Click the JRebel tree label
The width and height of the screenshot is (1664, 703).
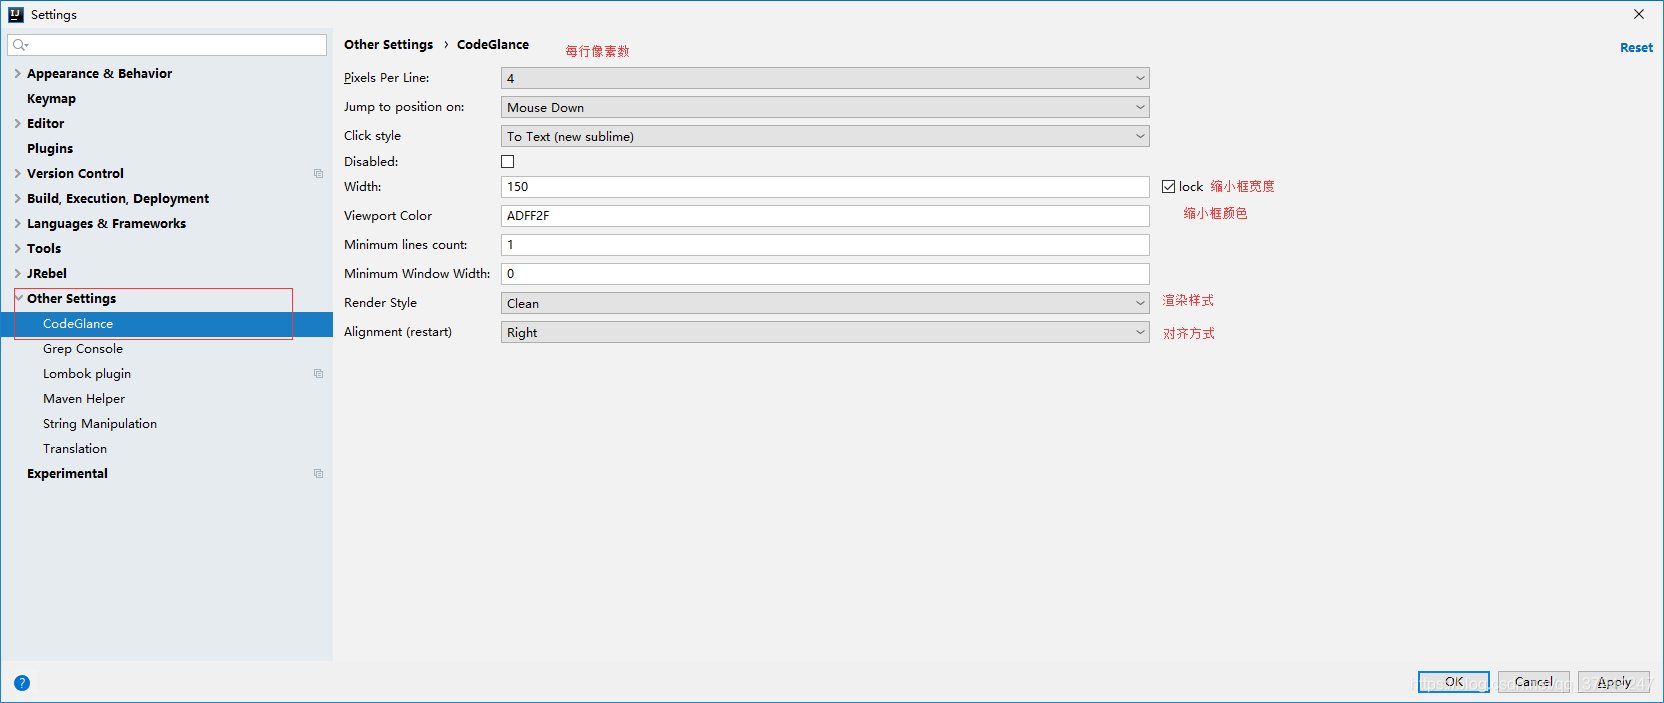click(x=47, y=274)
